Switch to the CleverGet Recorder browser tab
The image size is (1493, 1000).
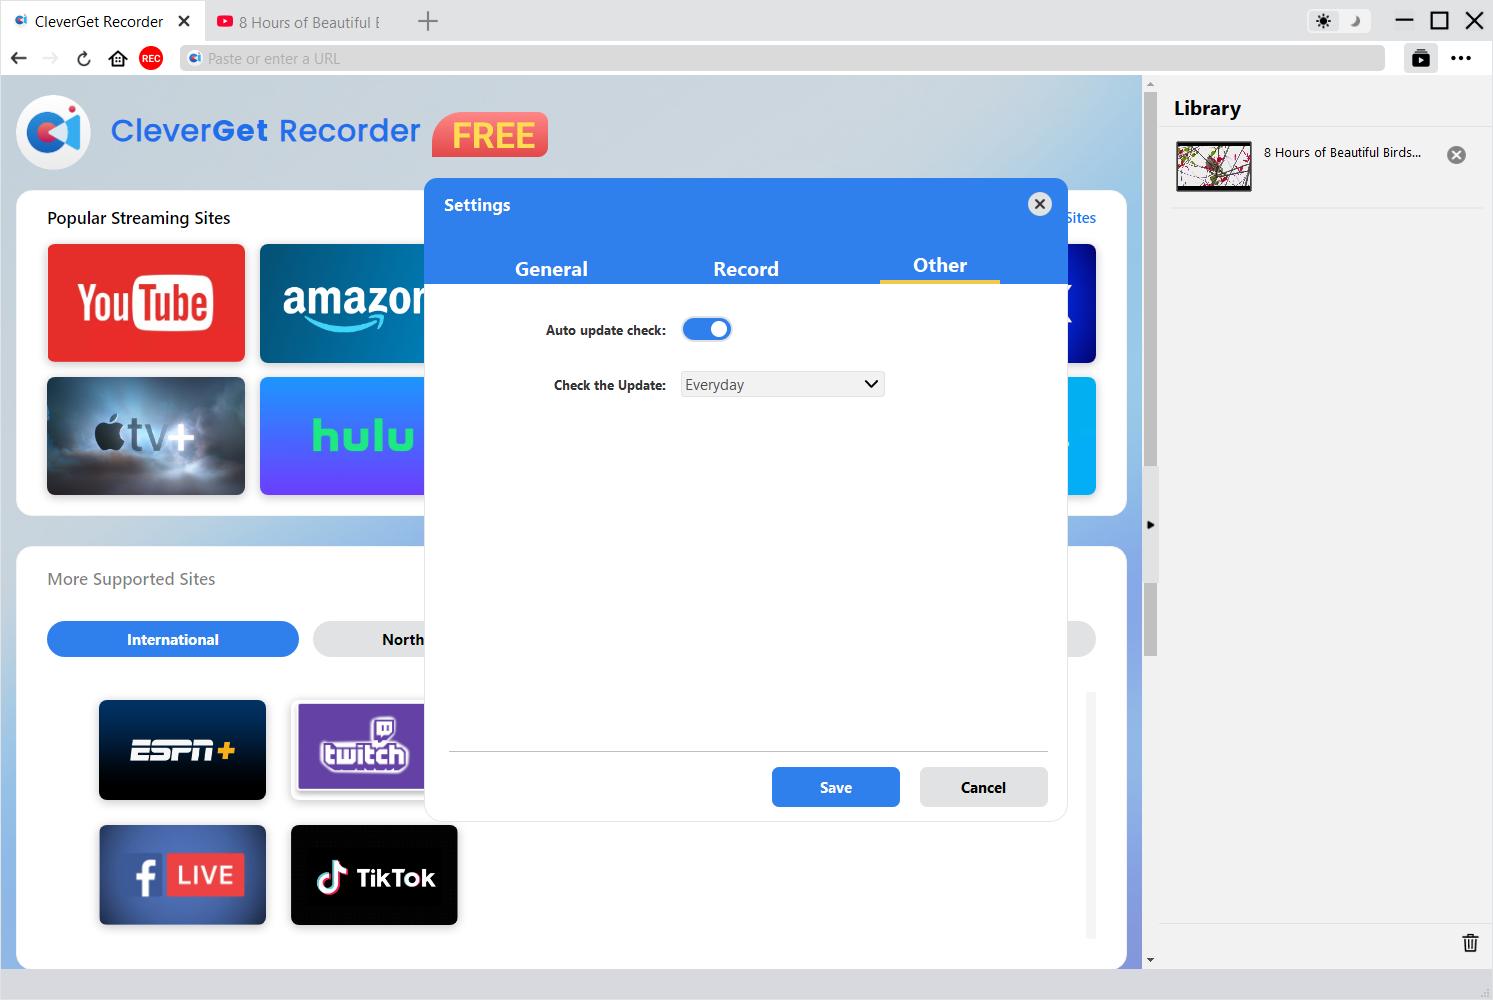coord(104,21)
